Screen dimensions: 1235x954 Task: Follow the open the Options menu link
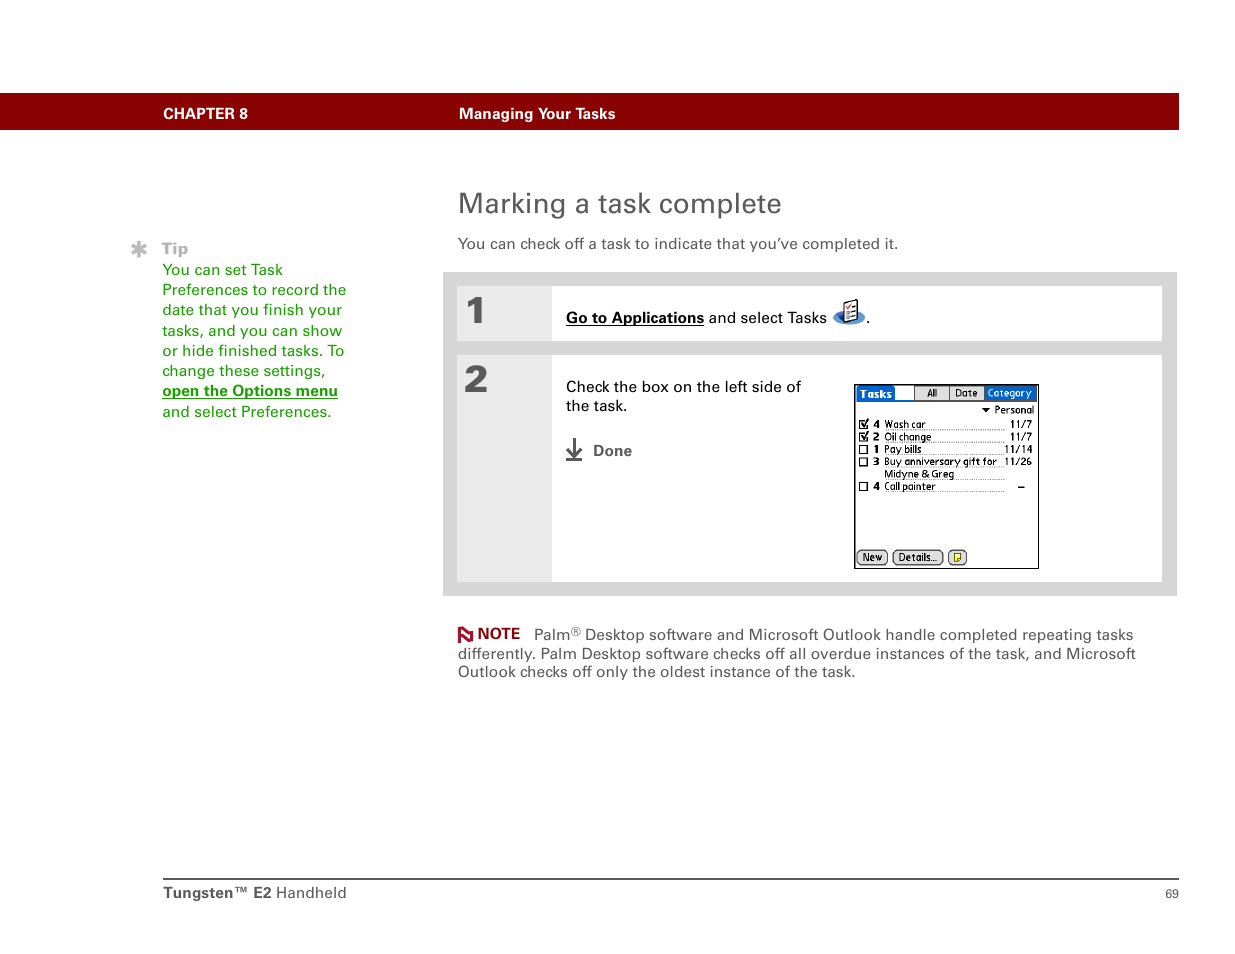250,391
